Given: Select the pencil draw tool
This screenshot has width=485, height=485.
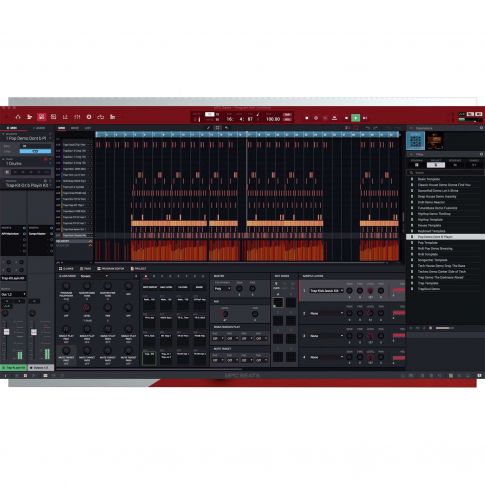Looking at the screenshot, I should (208, 128).
